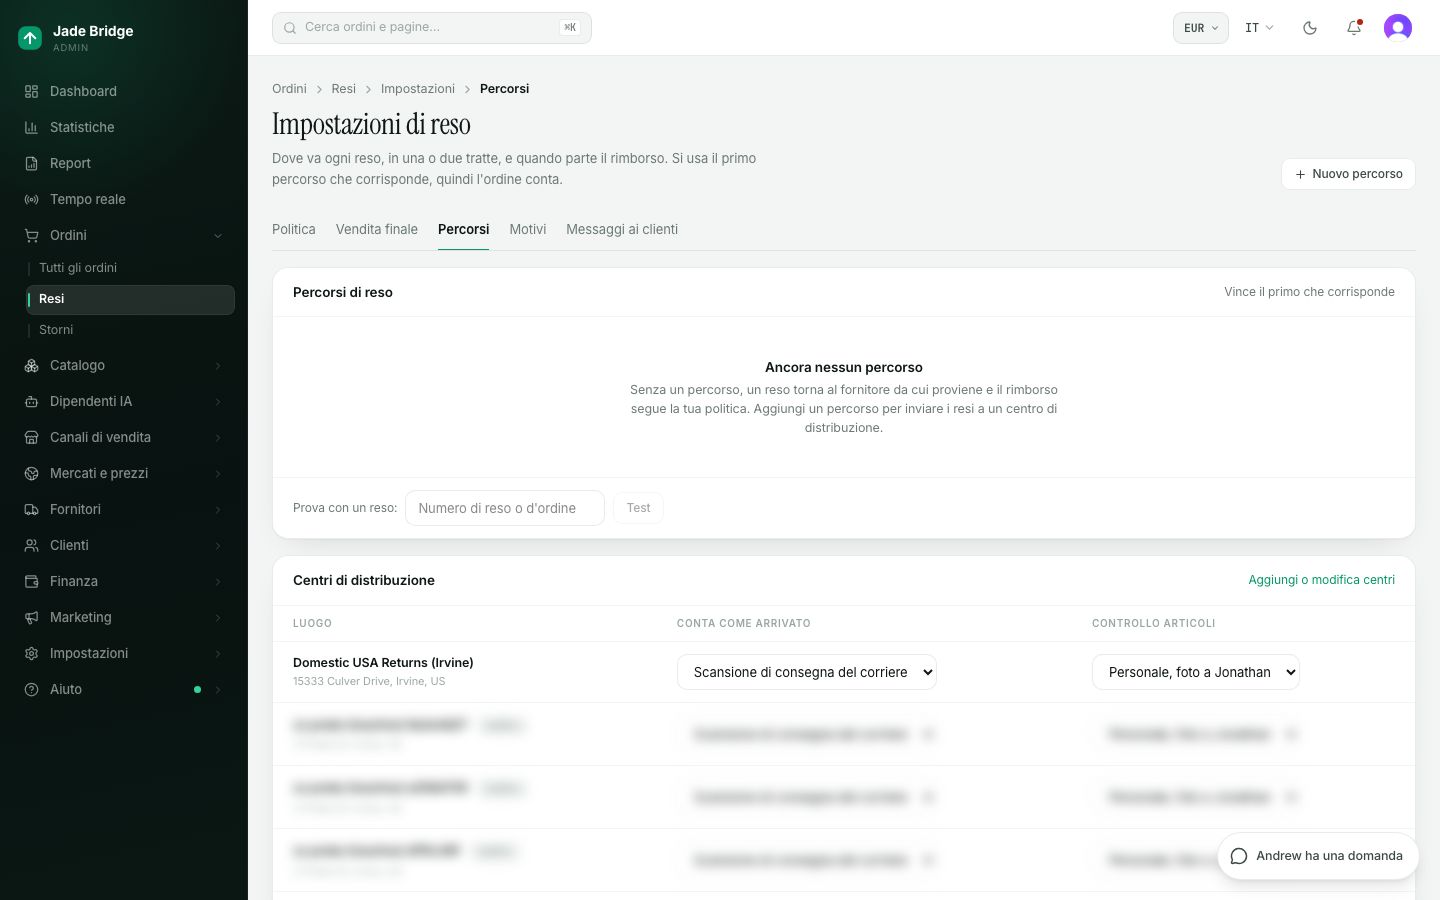Screen dimensions: 1440x900
Task: Click the Tempo reale broadcast icon
Action: [31, 199]
